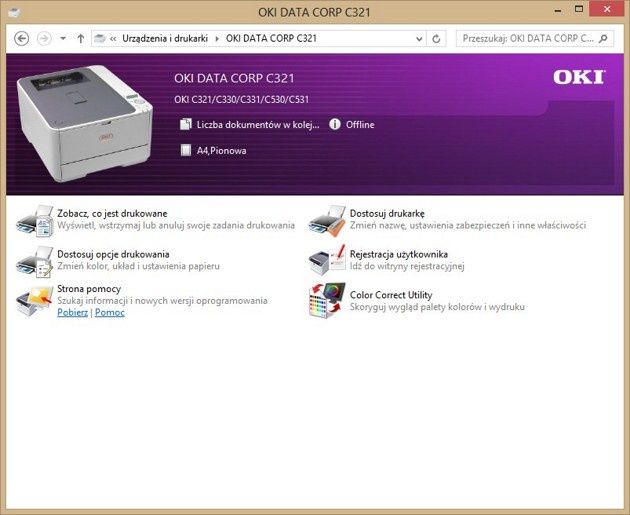The height and width of the screenshot is (515, 630).
Task: Open recent locations dropdown arrow
Action: point(63,39)
